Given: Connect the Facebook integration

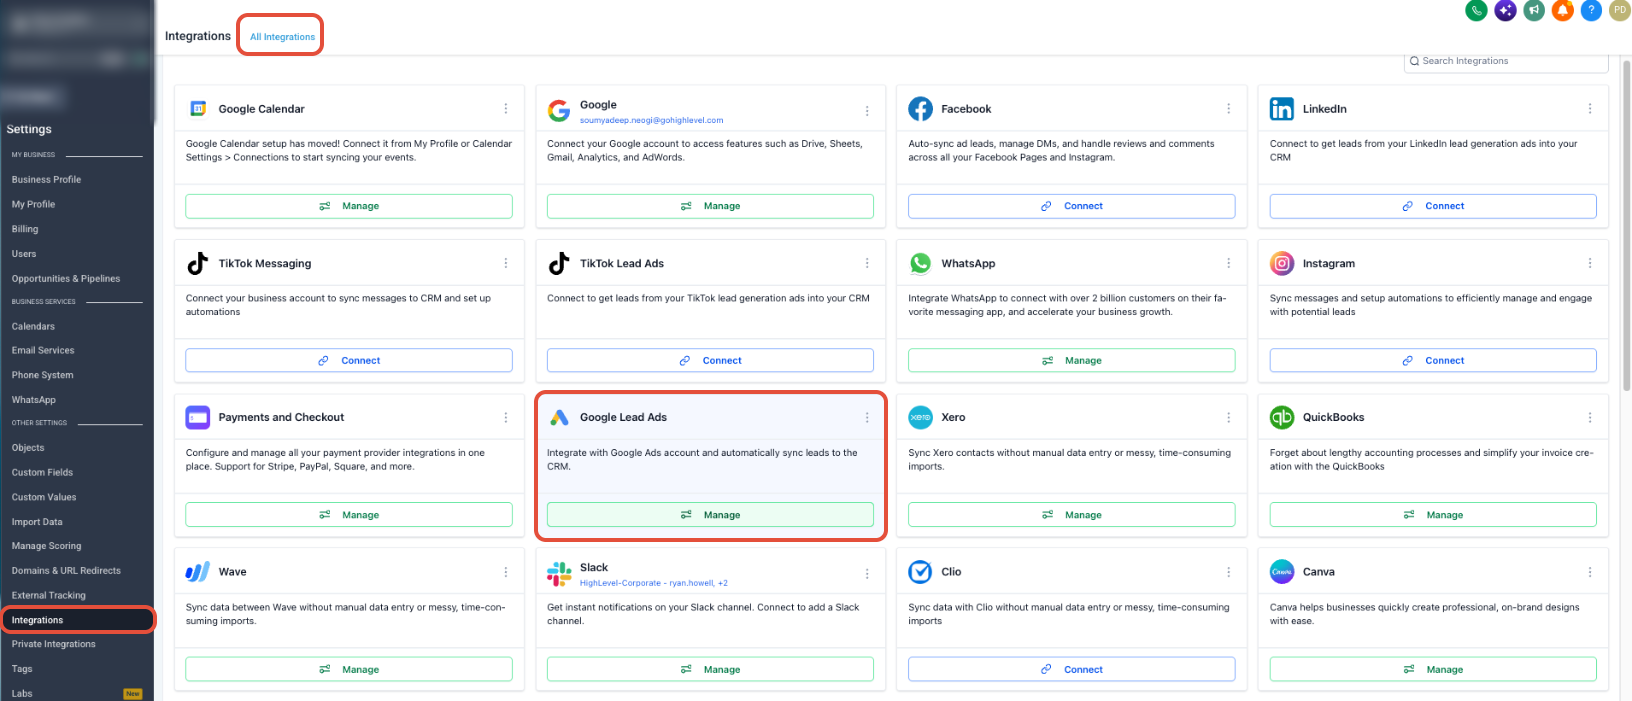Looking at the screenshot, I should click(x=1072, y=206).
